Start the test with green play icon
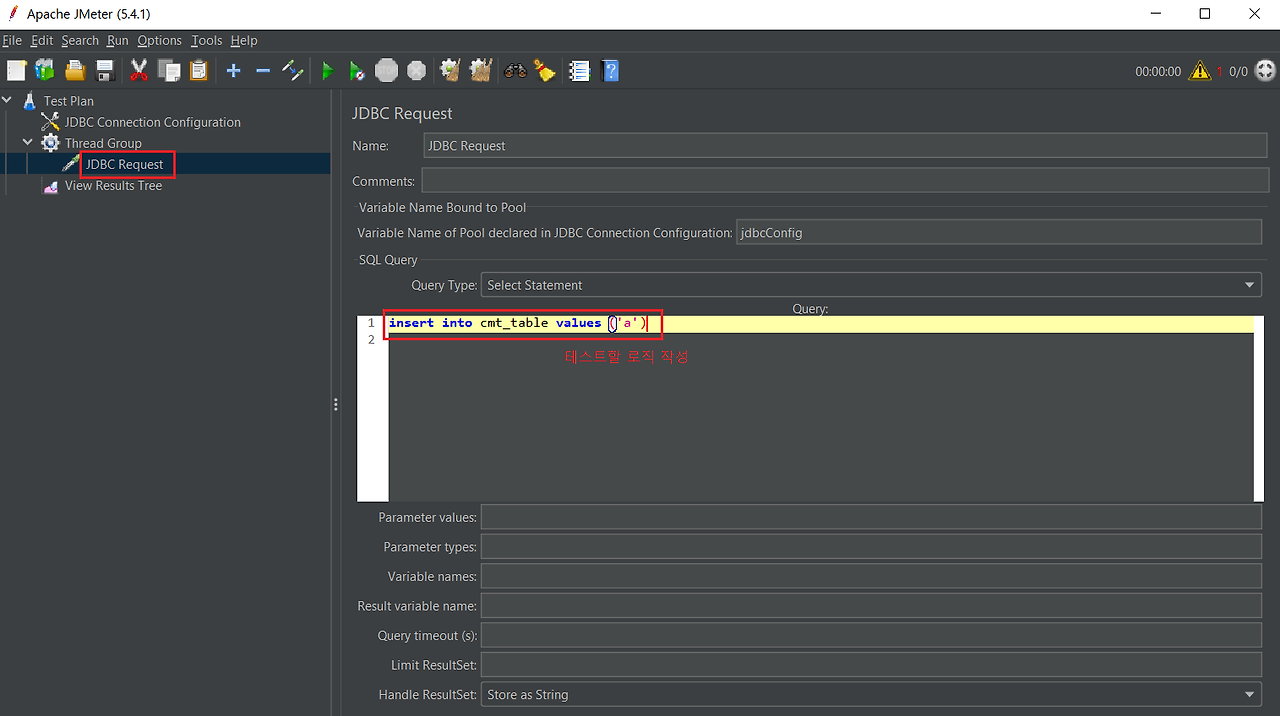The image size is (1280, 716). click(327, 71)
